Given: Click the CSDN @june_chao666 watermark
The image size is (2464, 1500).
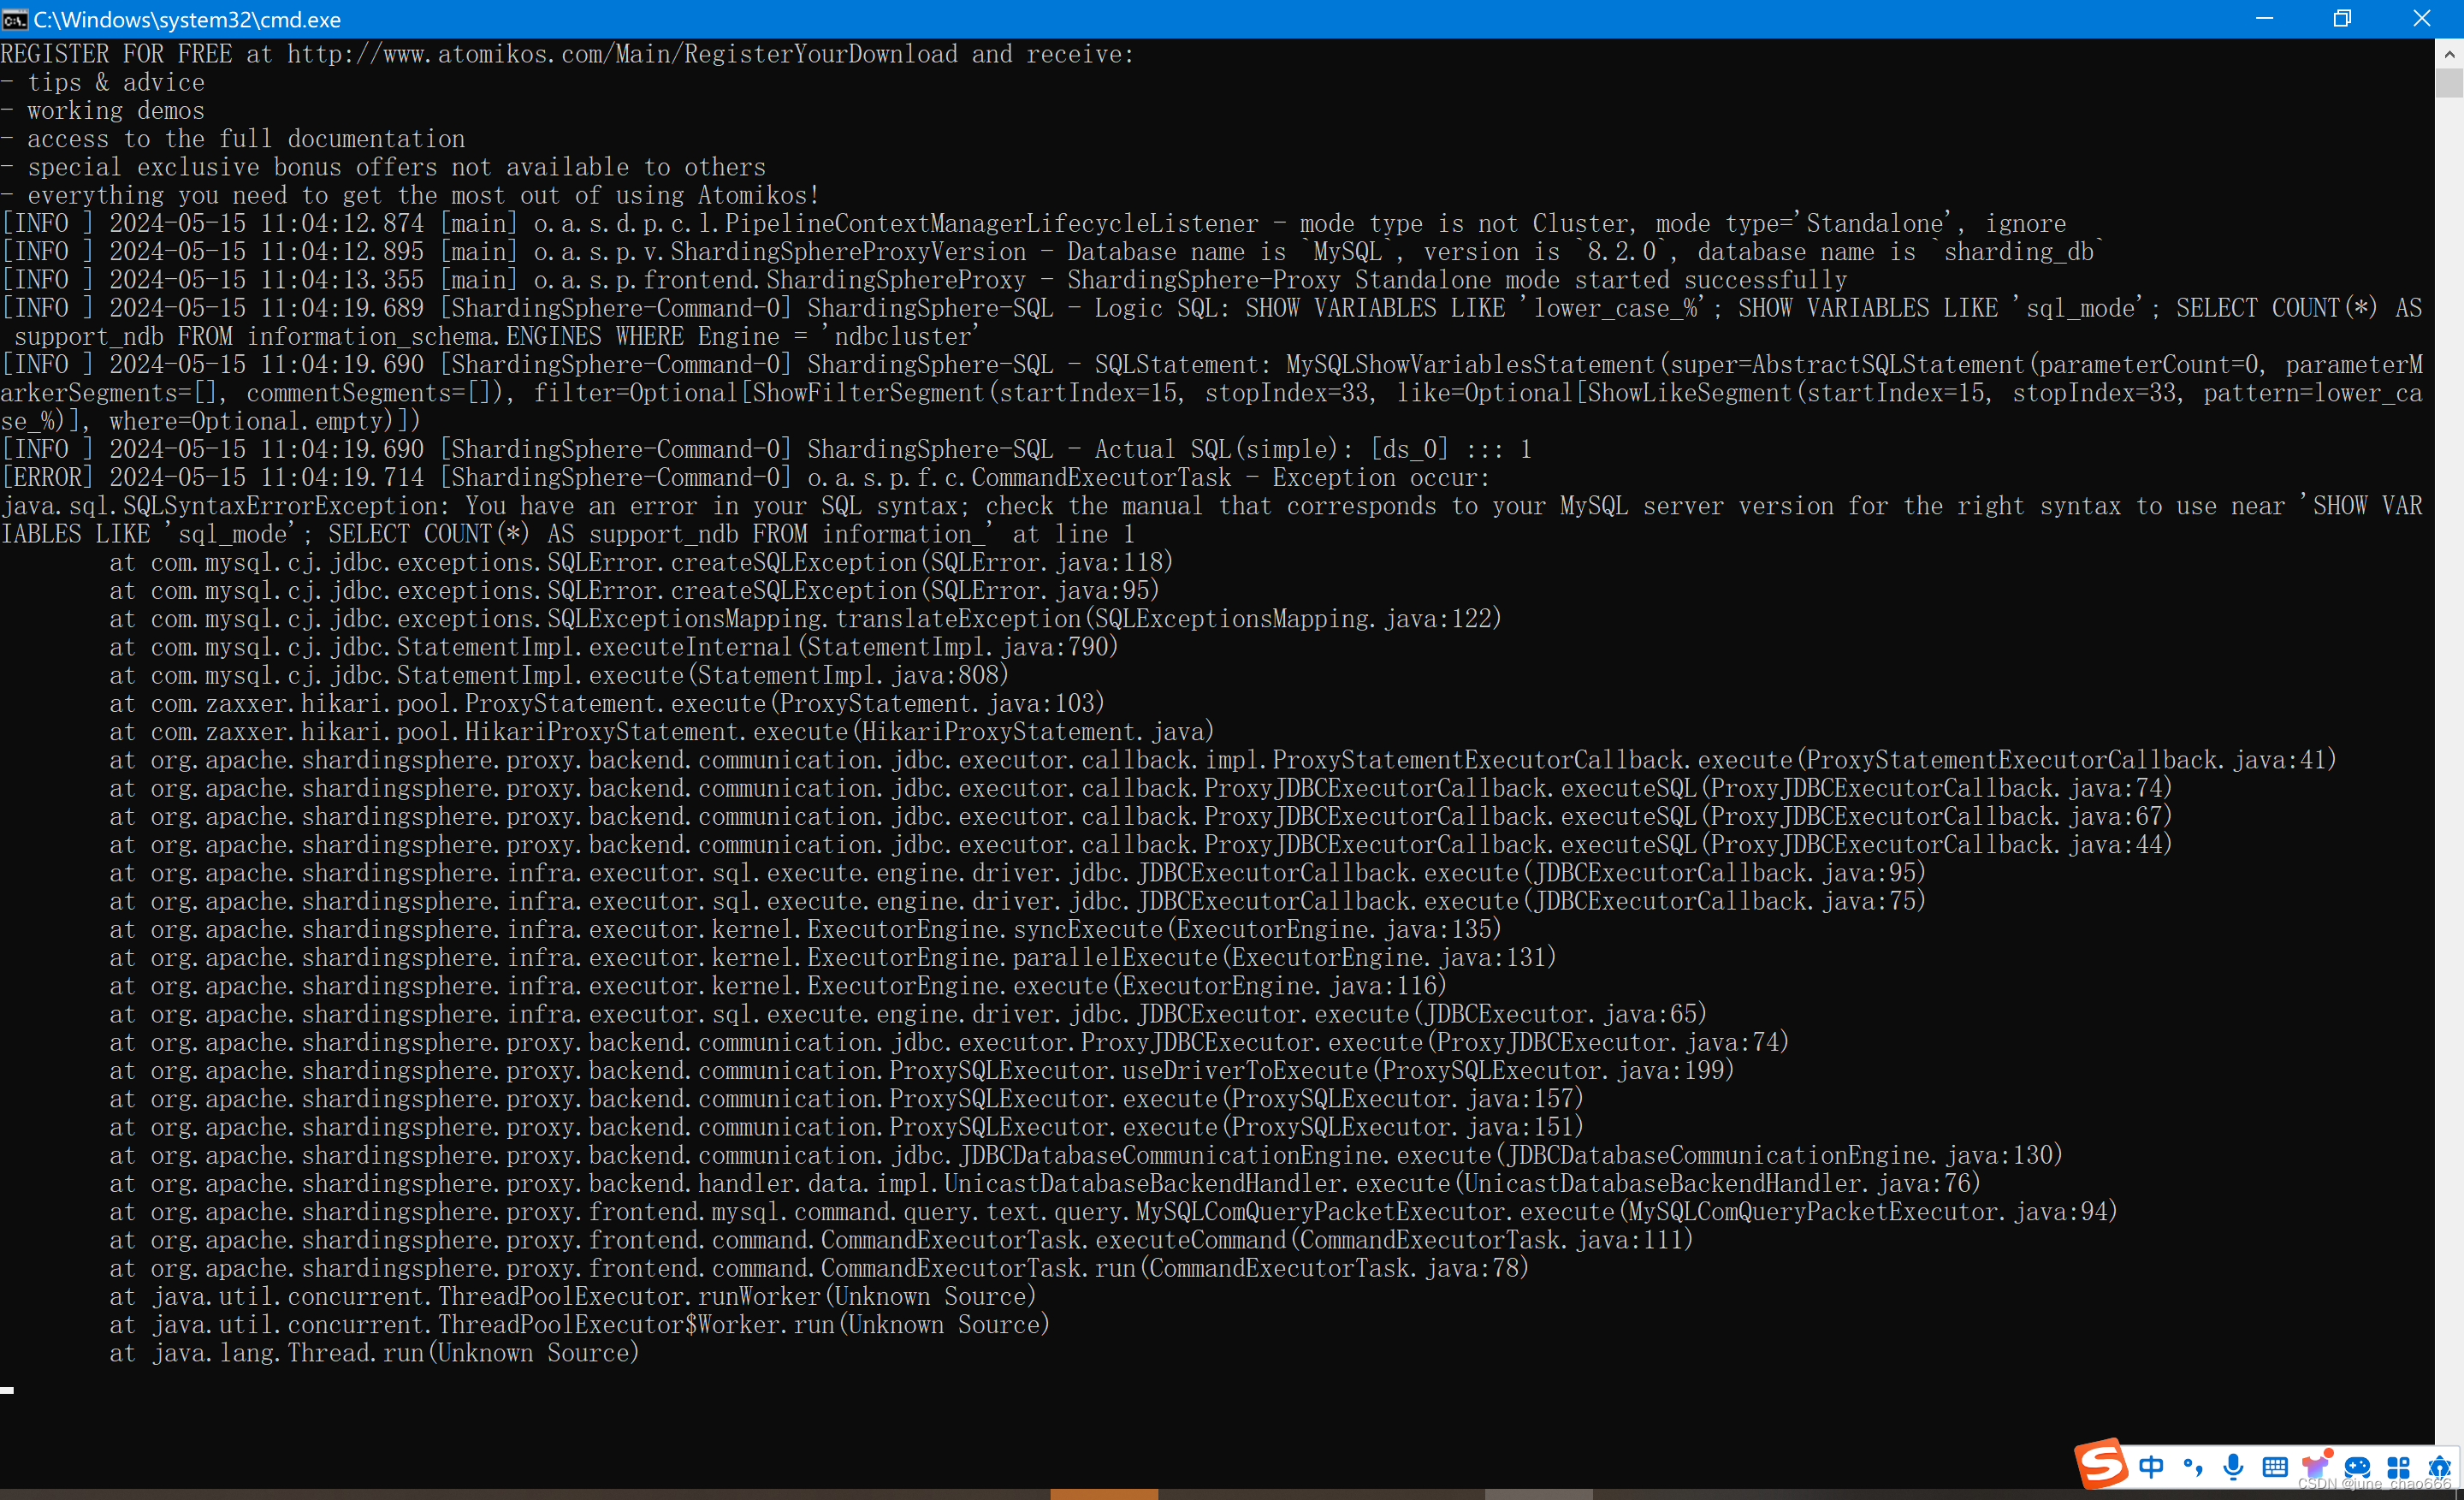Looking at the screenshot, I should tap(2370, 1484).
